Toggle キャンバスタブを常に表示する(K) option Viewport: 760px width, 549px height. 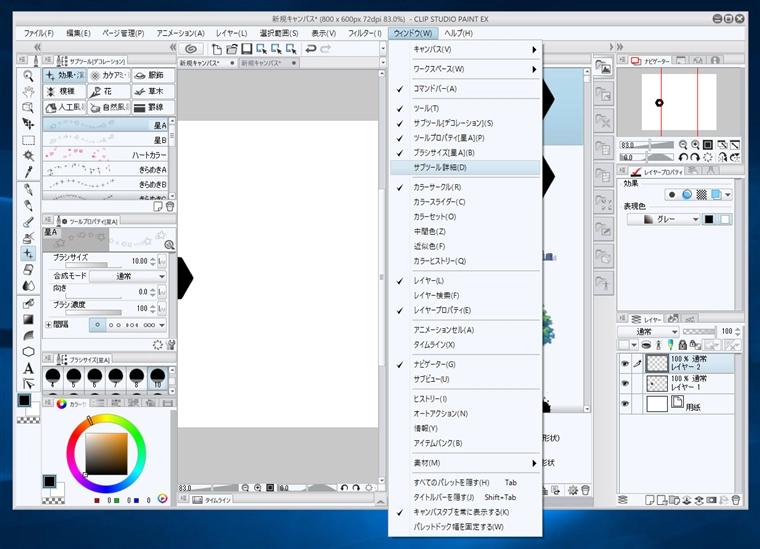[x=465, y=512]
